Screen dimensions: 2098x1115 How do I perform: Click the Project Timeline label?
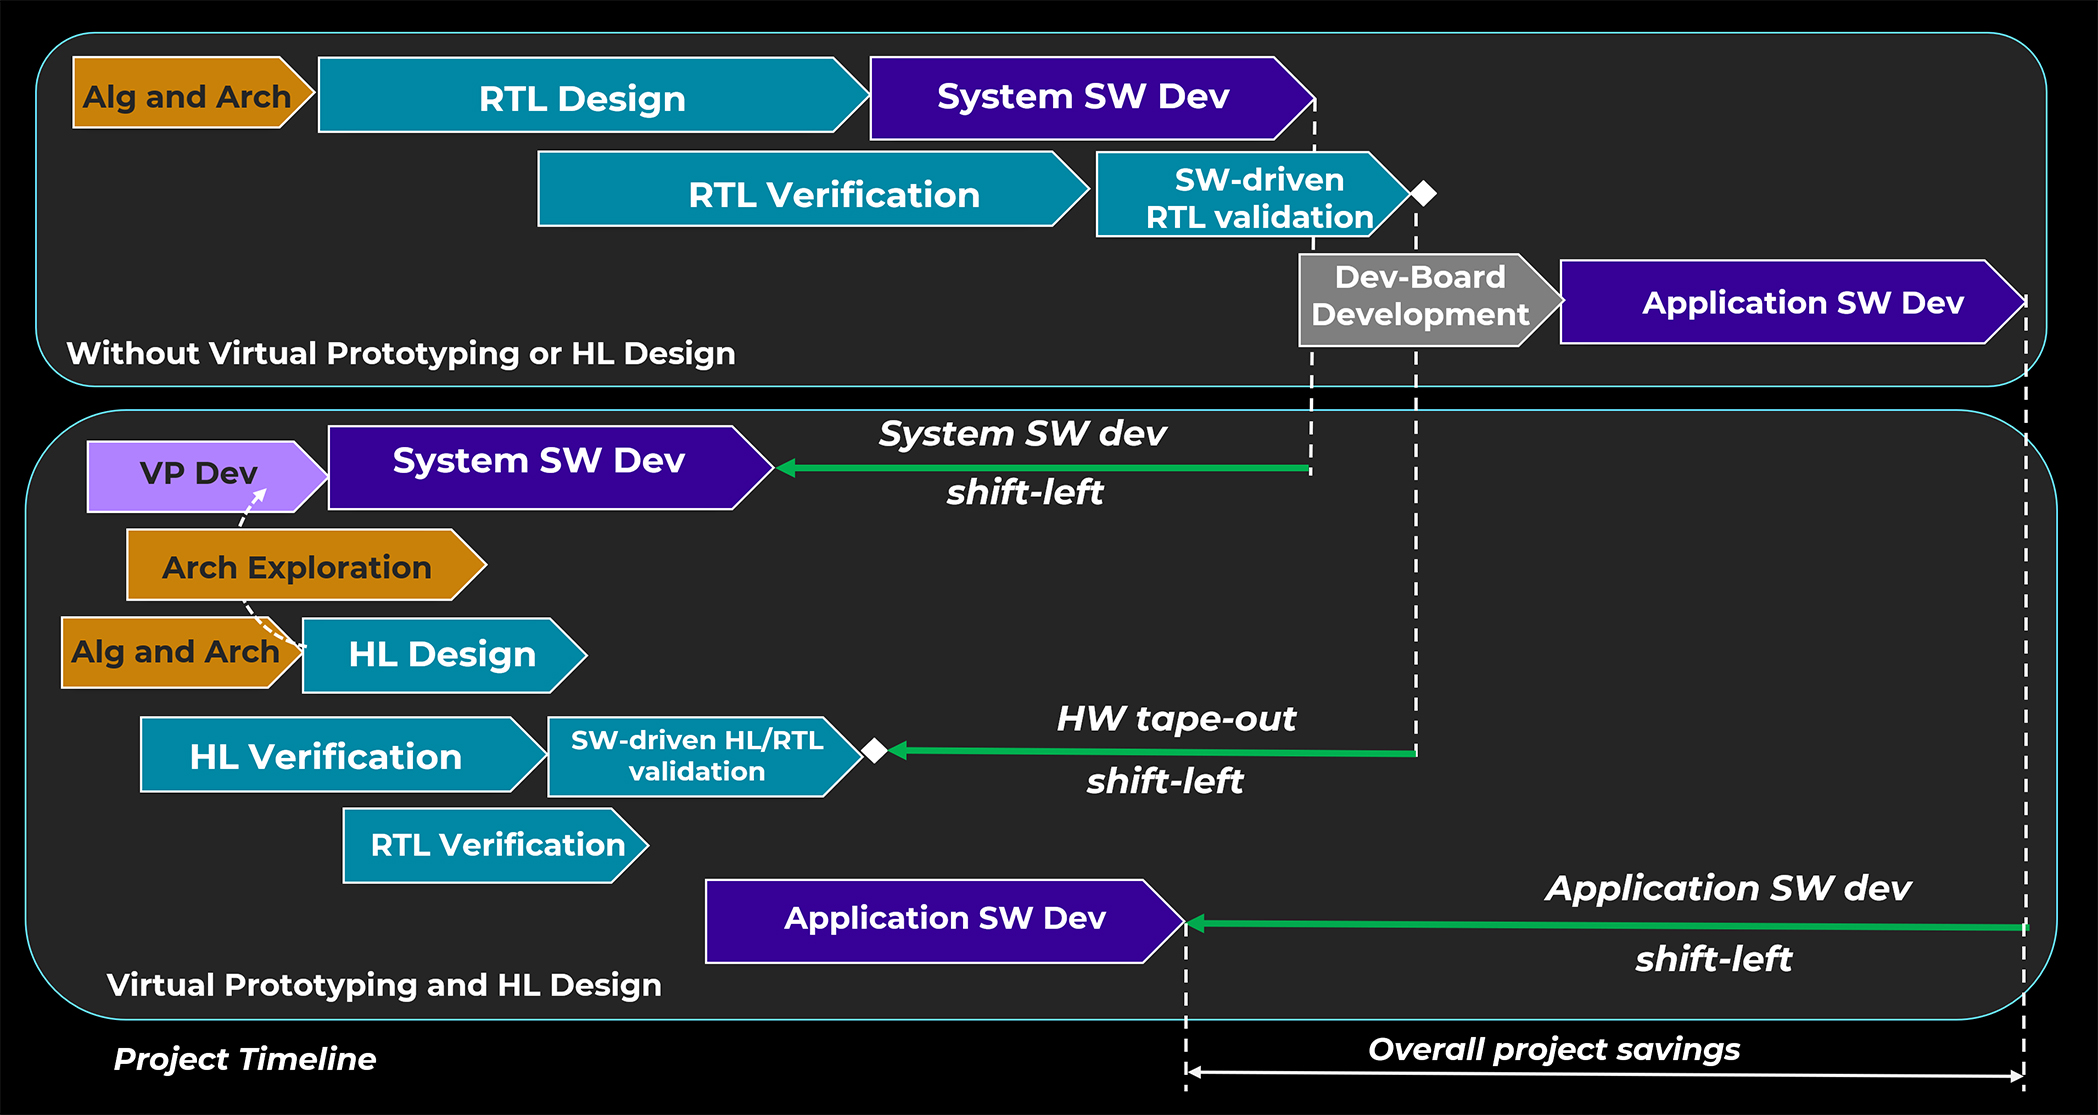[x=245, y=1059]
